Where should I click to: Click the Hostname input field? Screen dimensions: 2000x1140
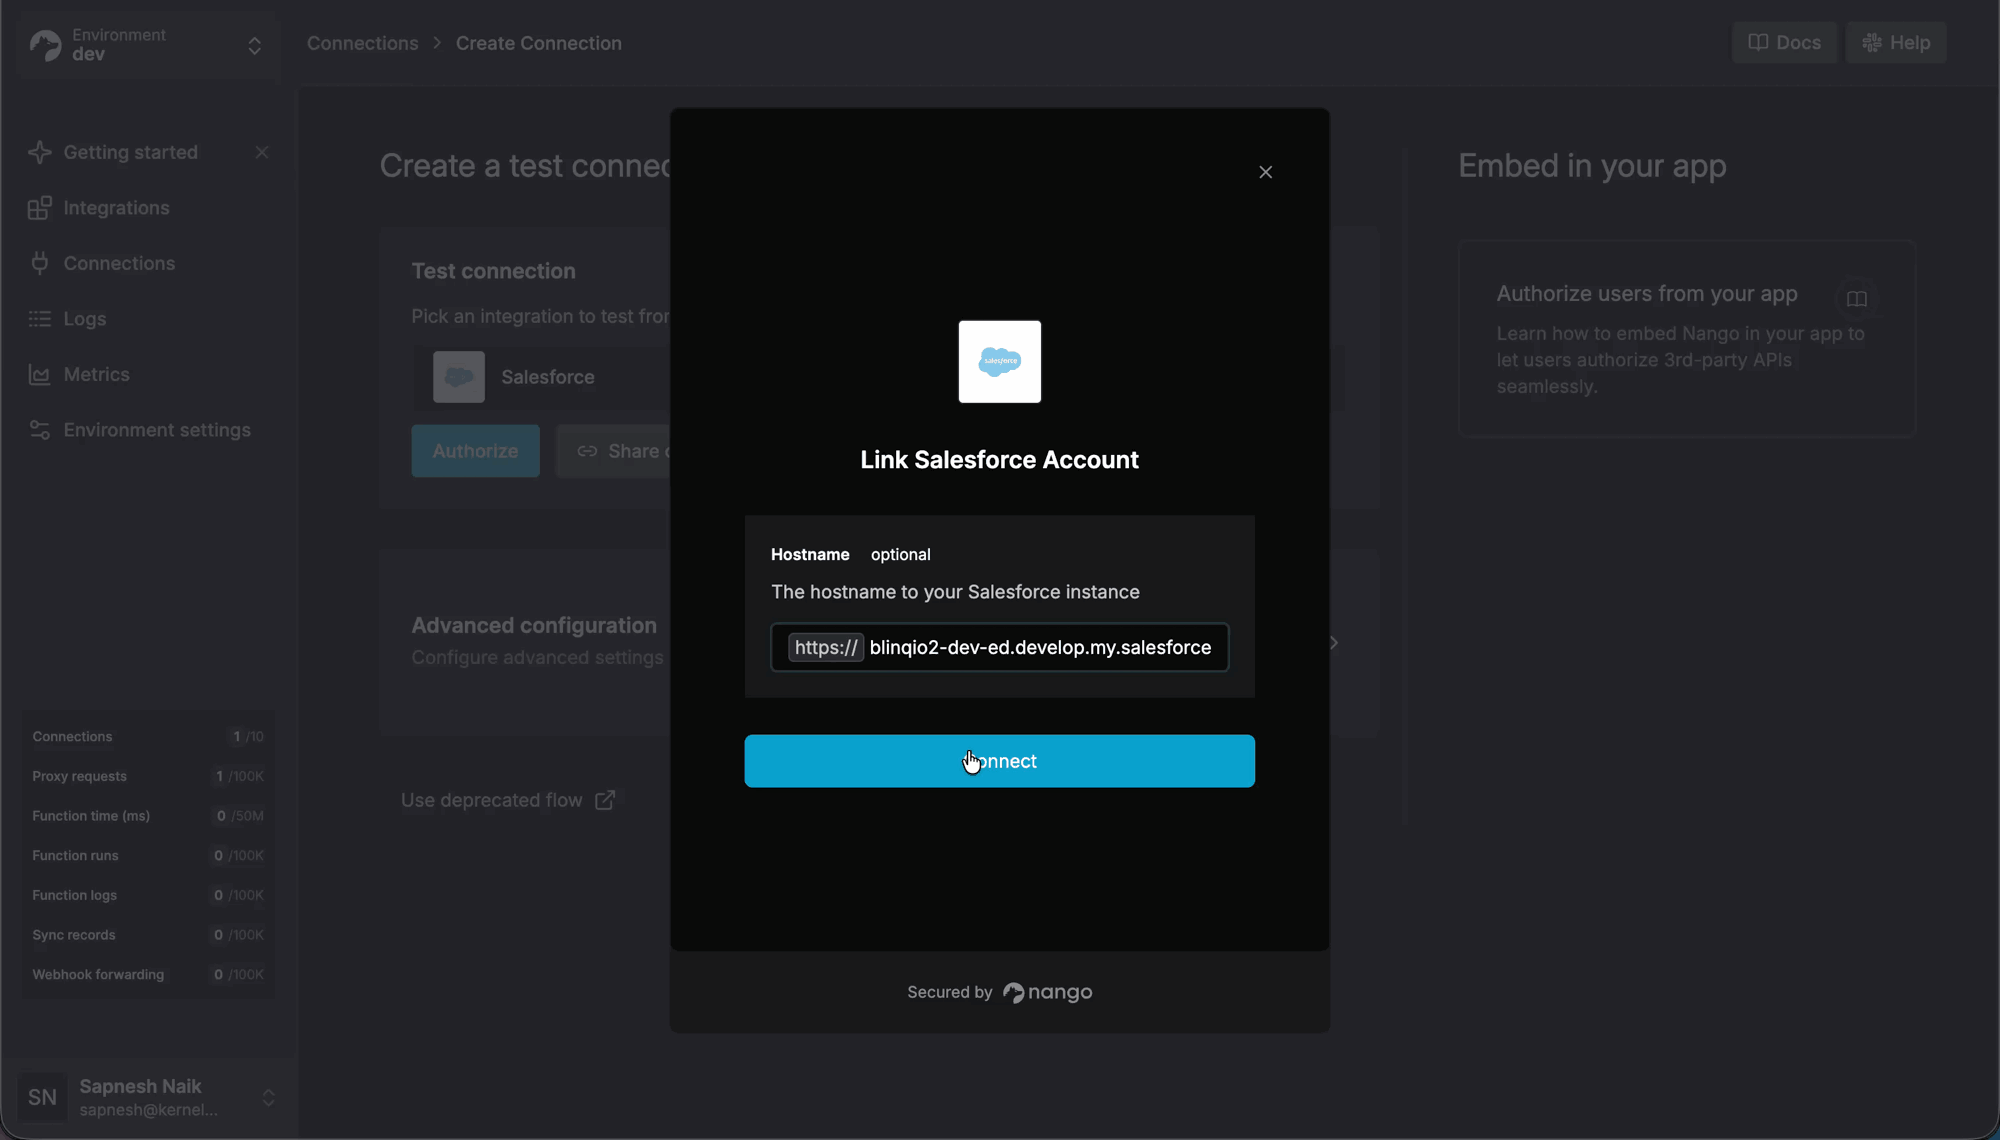click(1040, 648)
